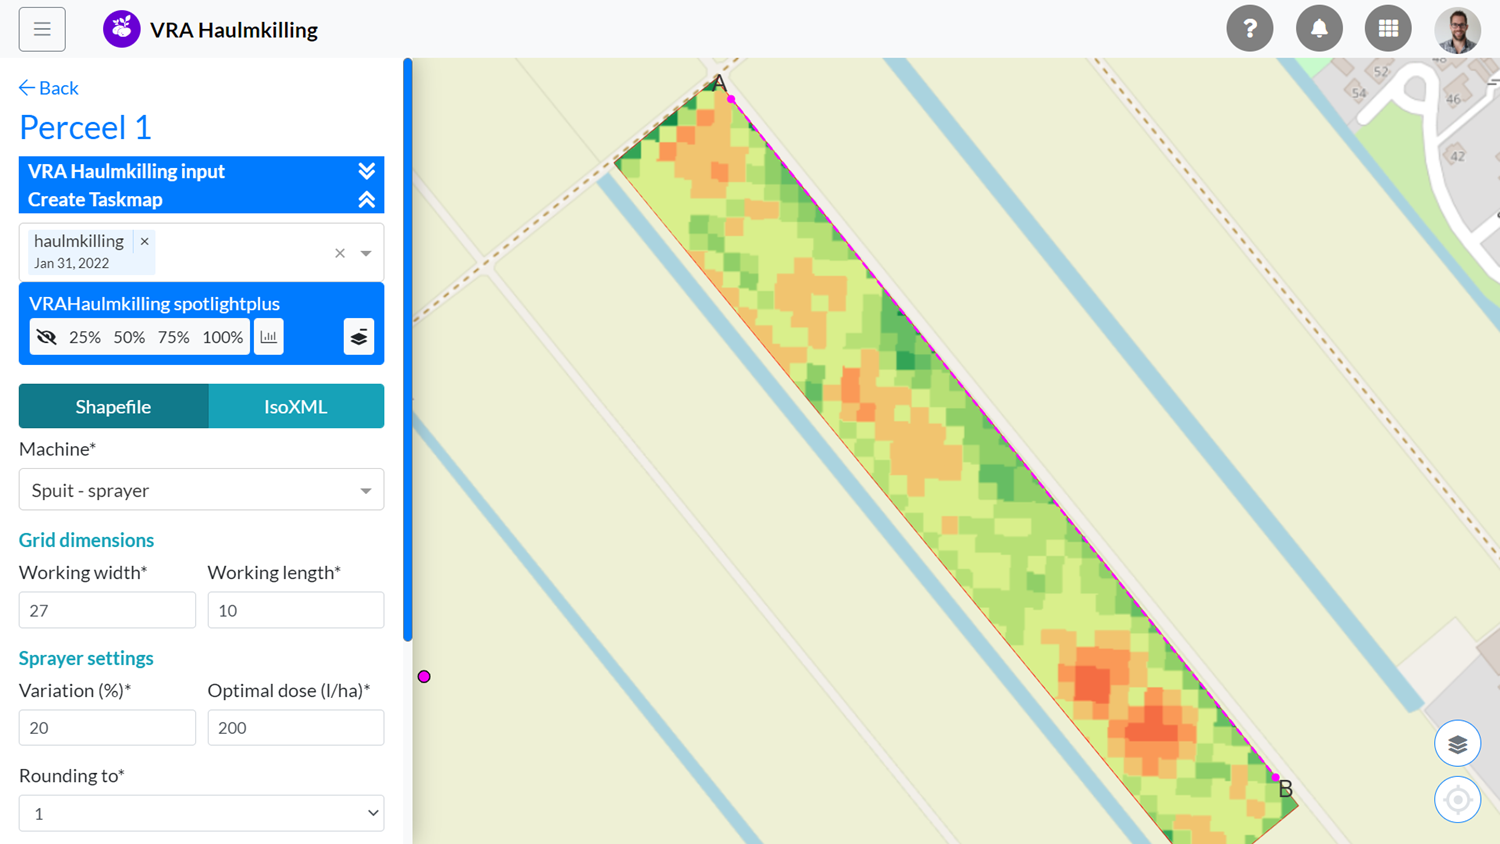Image resolution: width=1500 pixels, height=844 pixels.
Task: Click the Working width input field
Action: [107, 610]
